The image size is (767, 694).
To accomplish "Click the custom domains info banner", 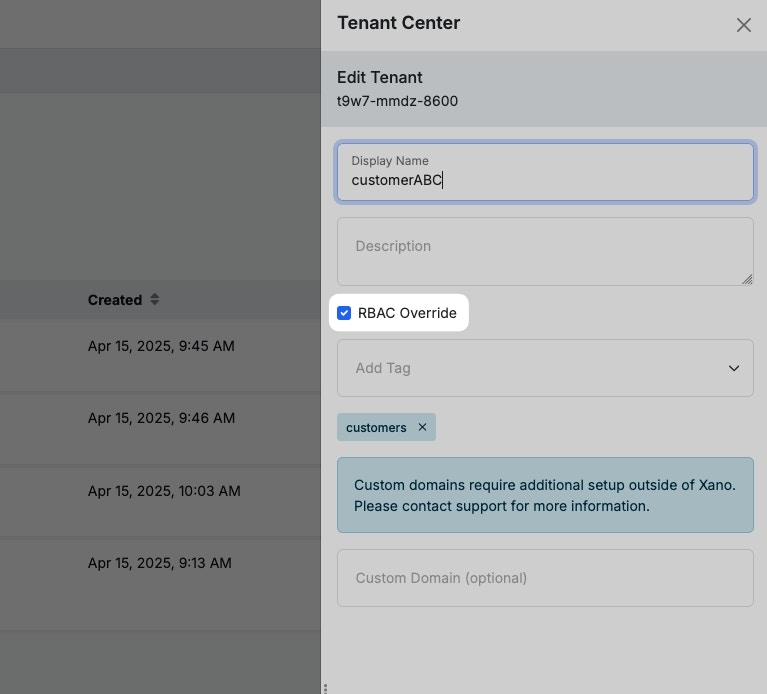I will click(x=545, y=495).
